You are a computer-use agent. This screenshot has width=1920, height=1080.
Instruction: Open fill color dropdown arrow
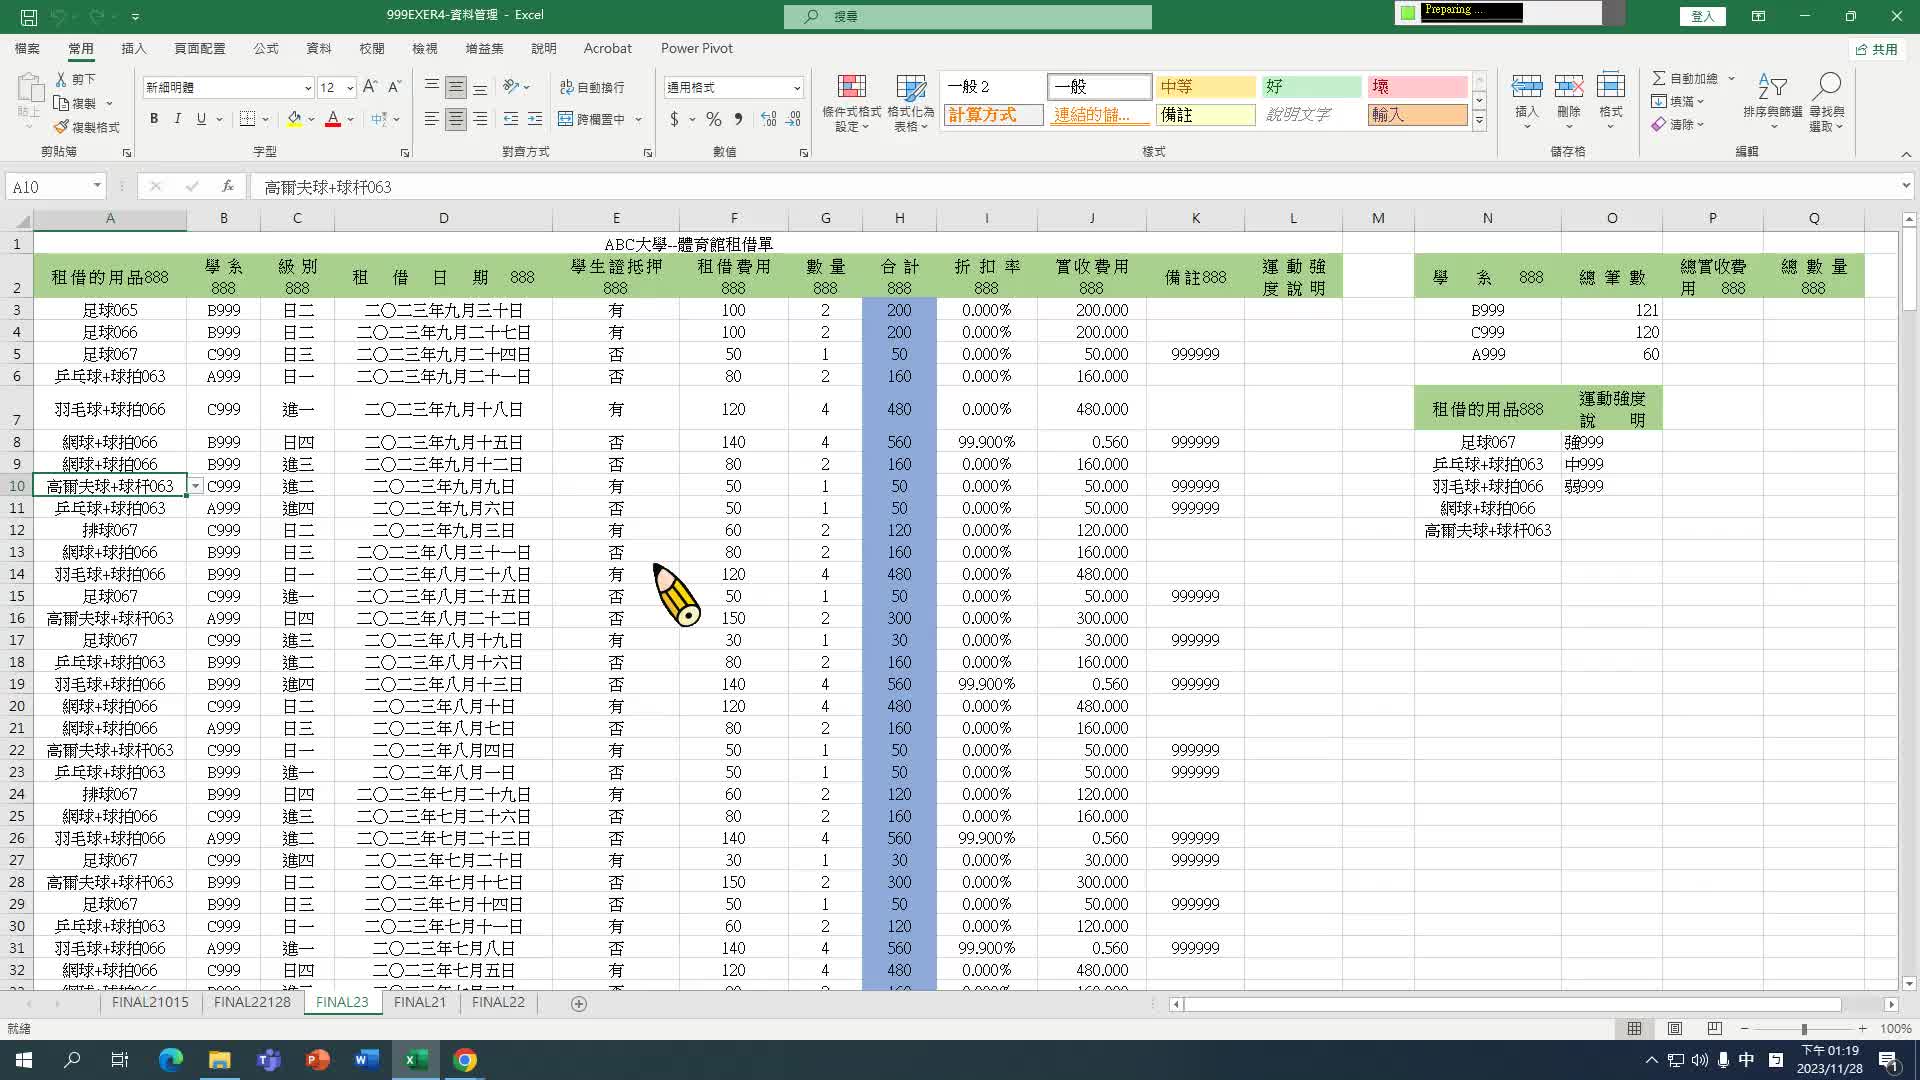tap(312, 119)
